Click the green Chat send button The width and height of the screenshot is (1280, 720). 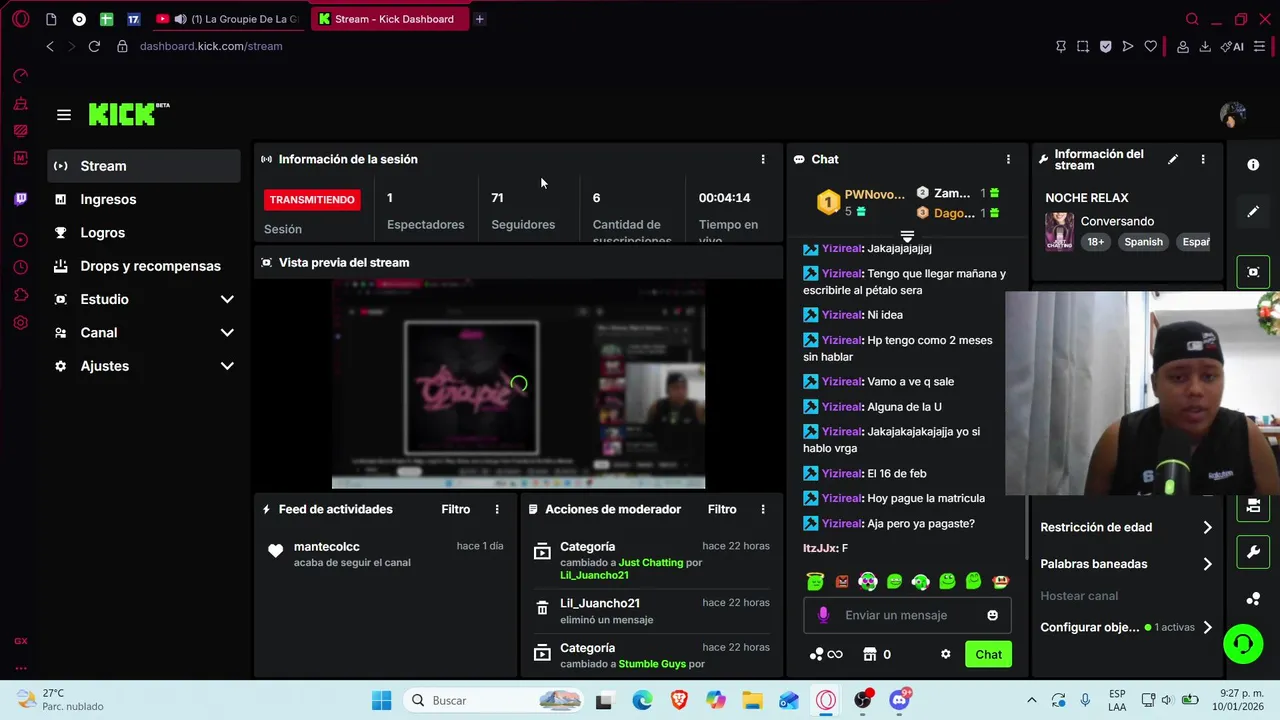coord(988,654)
